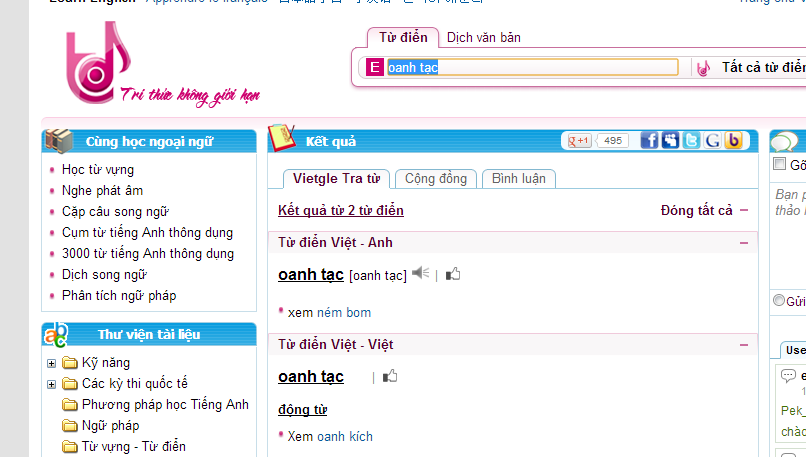The width and height of the screenshot is (806, 457).
Task: Expand the Các kỳ thi quốc tế tree node
Action: coord(51,384)
